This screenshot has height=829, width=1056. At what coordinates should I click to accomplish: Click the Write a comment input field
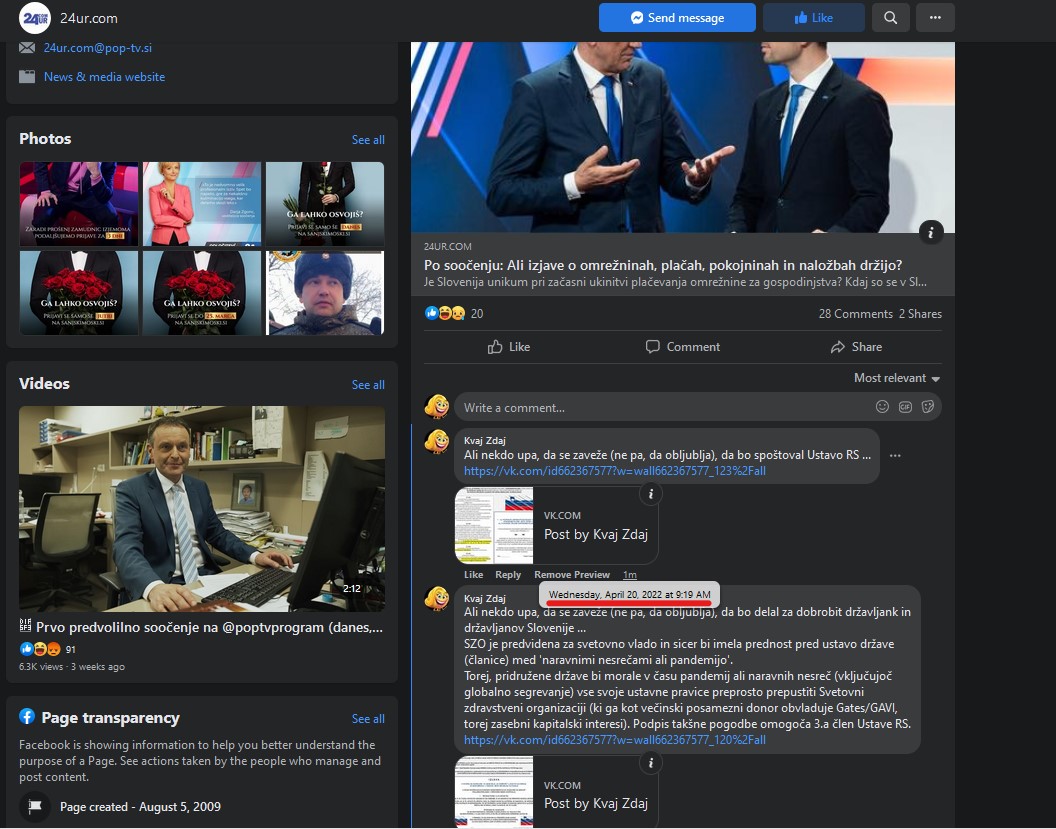coord(660,408)
